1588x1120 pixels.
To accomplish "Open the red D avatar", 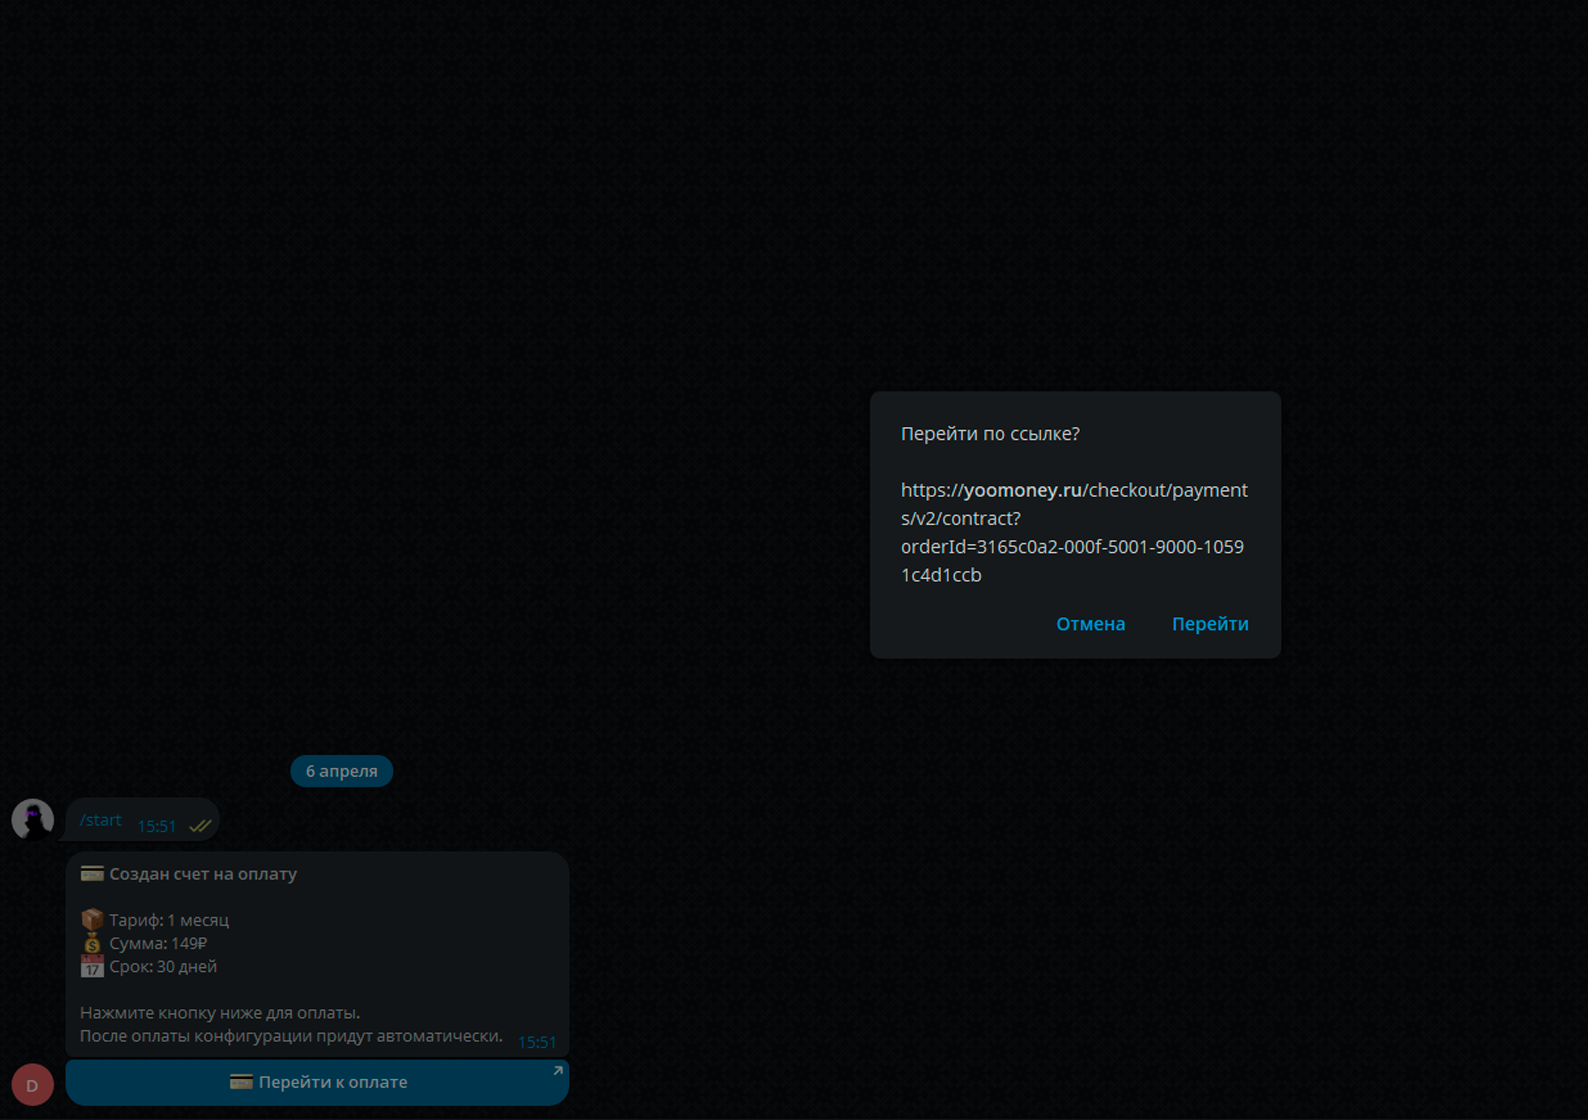I will [32, 1084].
